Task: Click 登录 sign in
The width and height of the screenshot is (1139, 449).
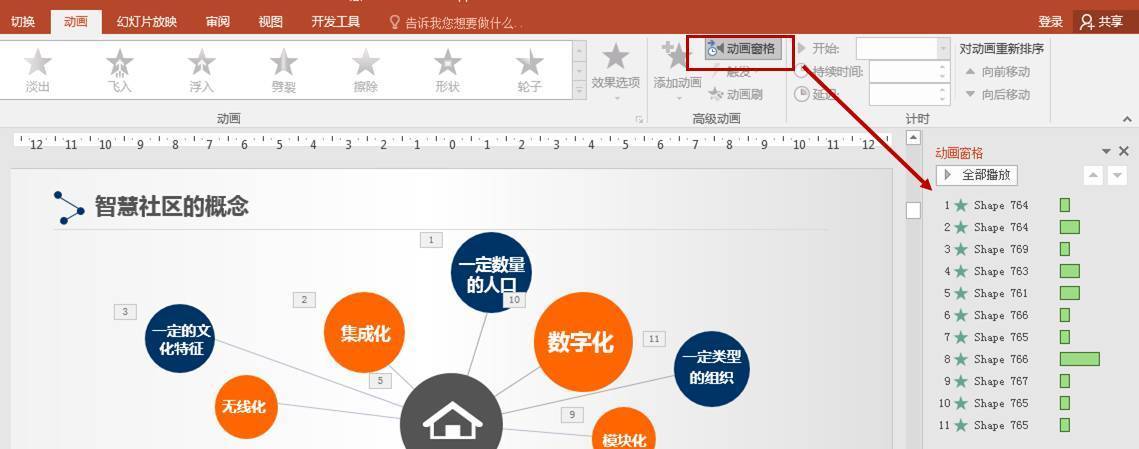Action: pyautogui.click(x=1050, y=22)
